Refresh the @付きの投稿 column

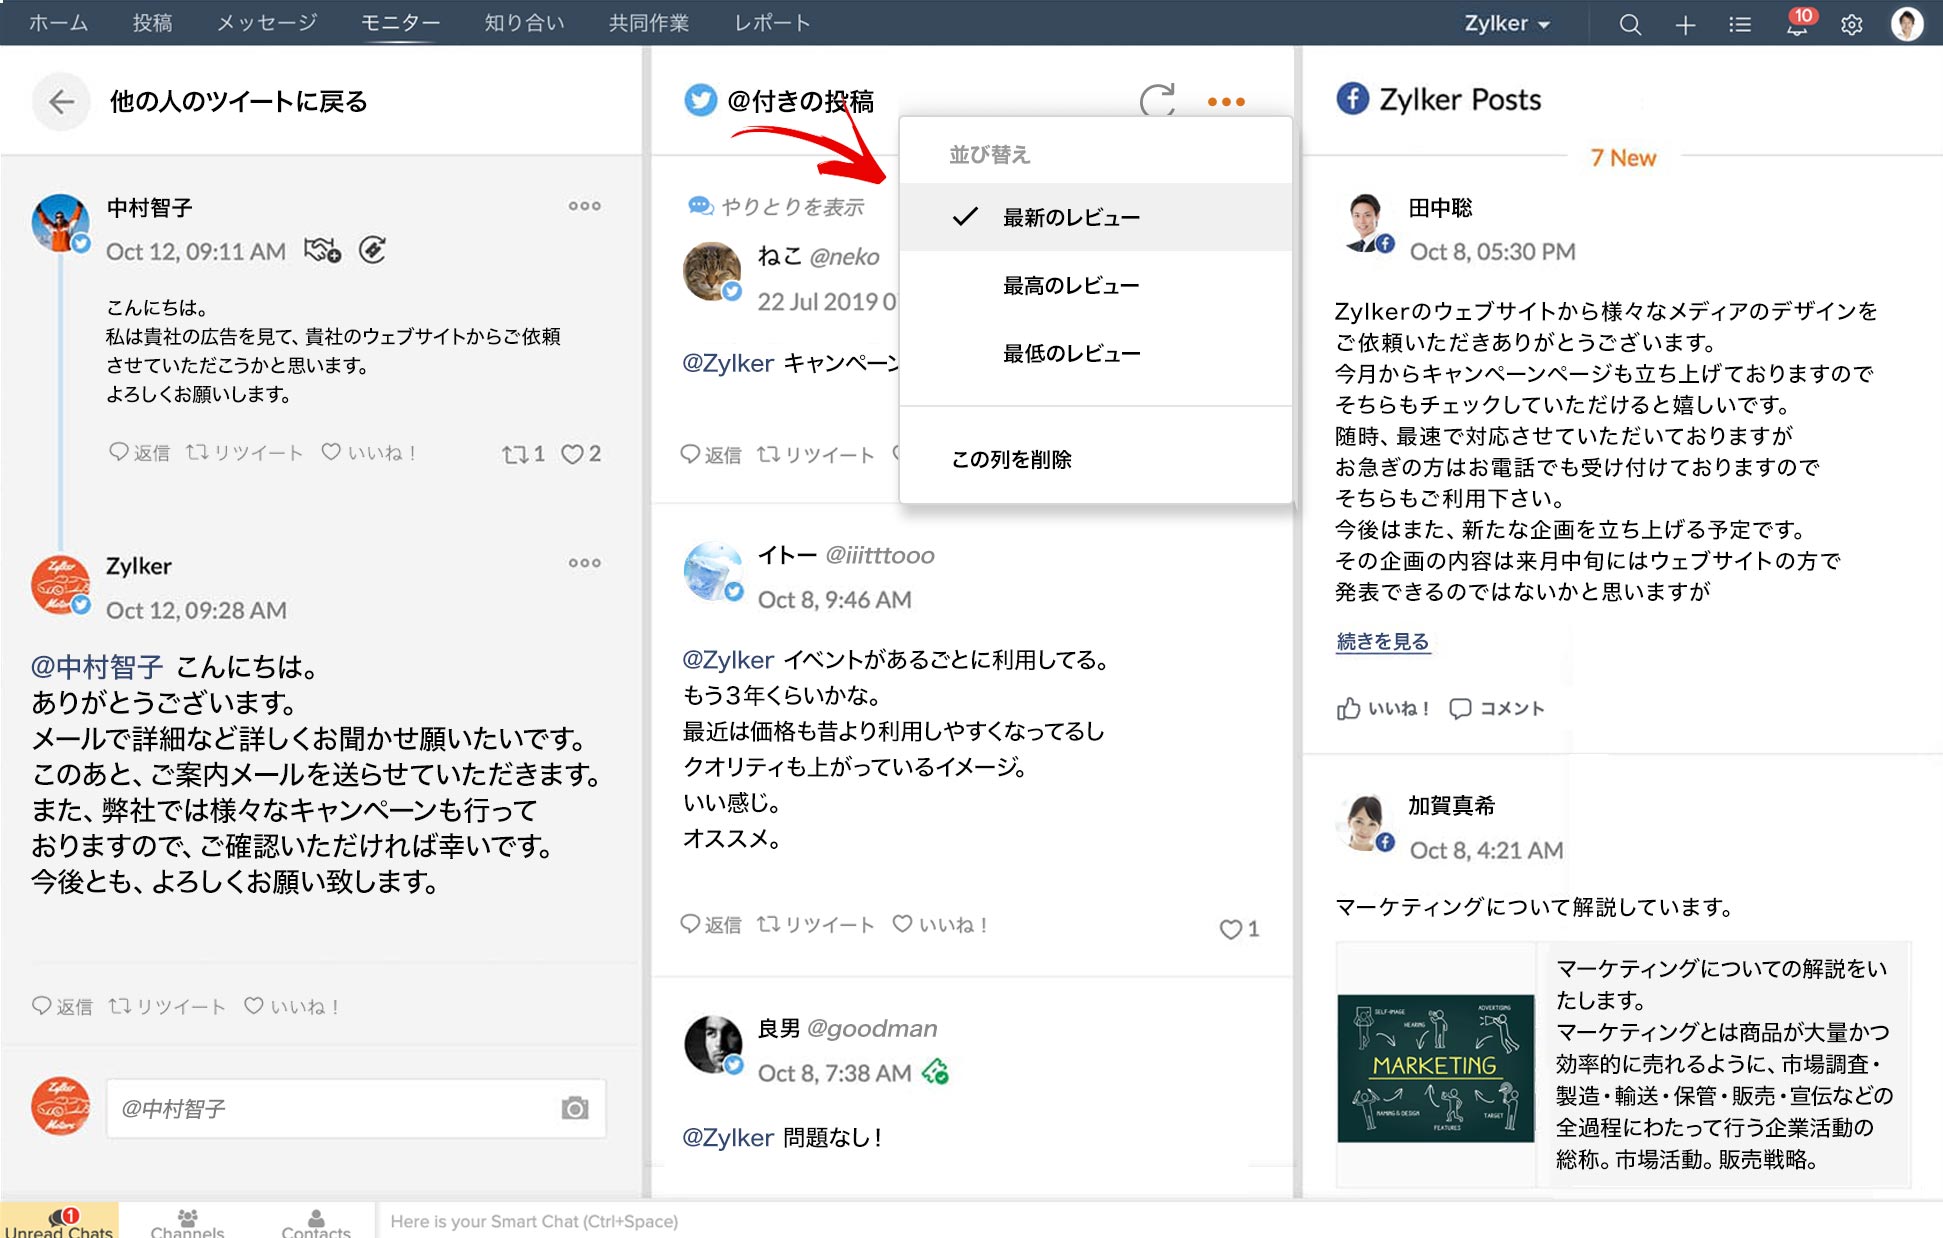[1157, 100]
